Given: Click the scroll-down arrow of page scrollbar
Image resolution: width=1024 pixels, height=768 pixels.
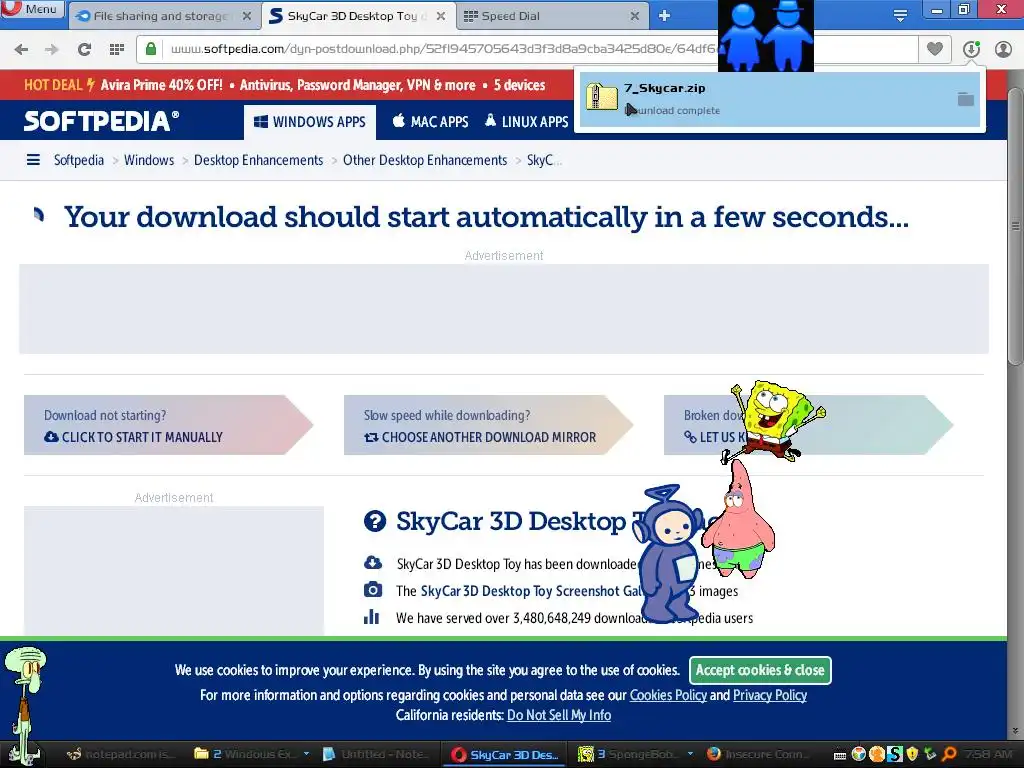Looking at the screenshot, I should (x=1015, y=731).
